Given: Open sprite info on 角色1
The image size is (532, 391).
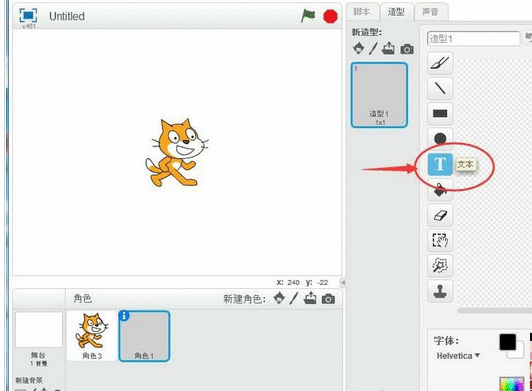Looking at the screenshot, I should 124,316.
